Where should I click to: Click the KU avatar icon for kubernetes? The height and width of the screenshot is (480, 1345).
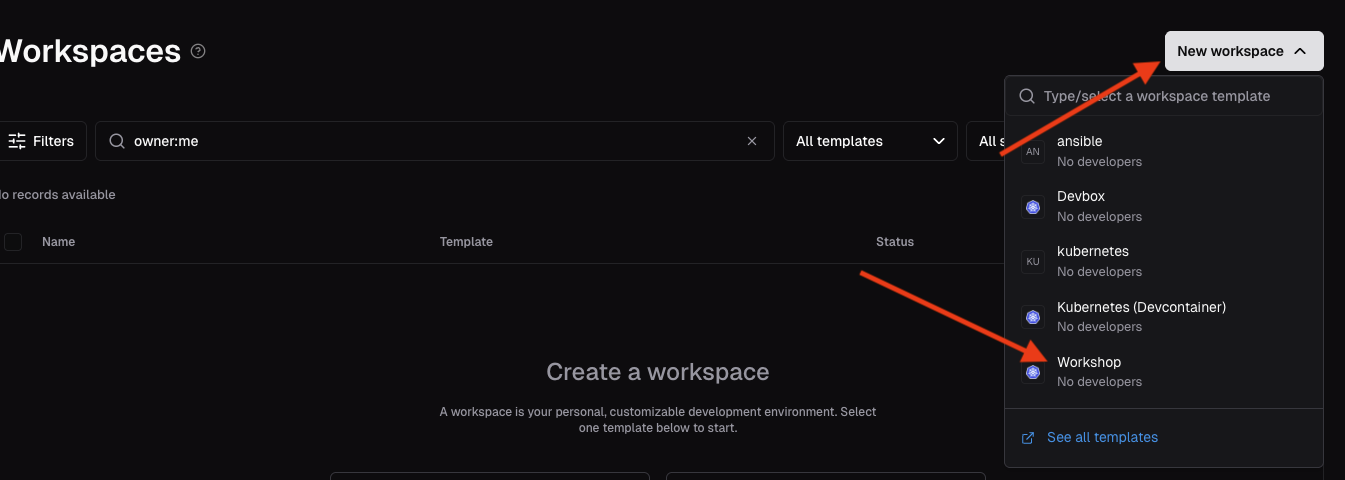point(1033,261)
